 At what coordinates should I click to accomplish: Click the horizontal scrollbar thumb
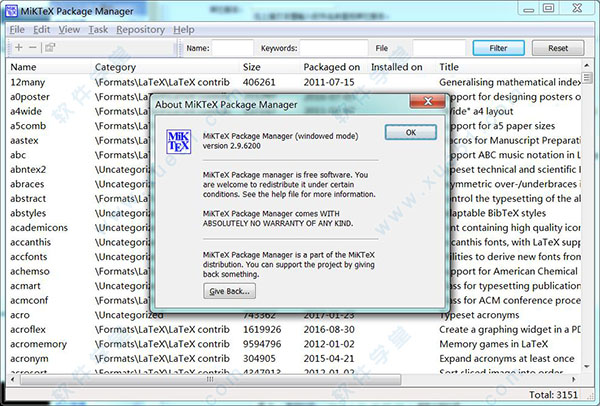point(210,379)
